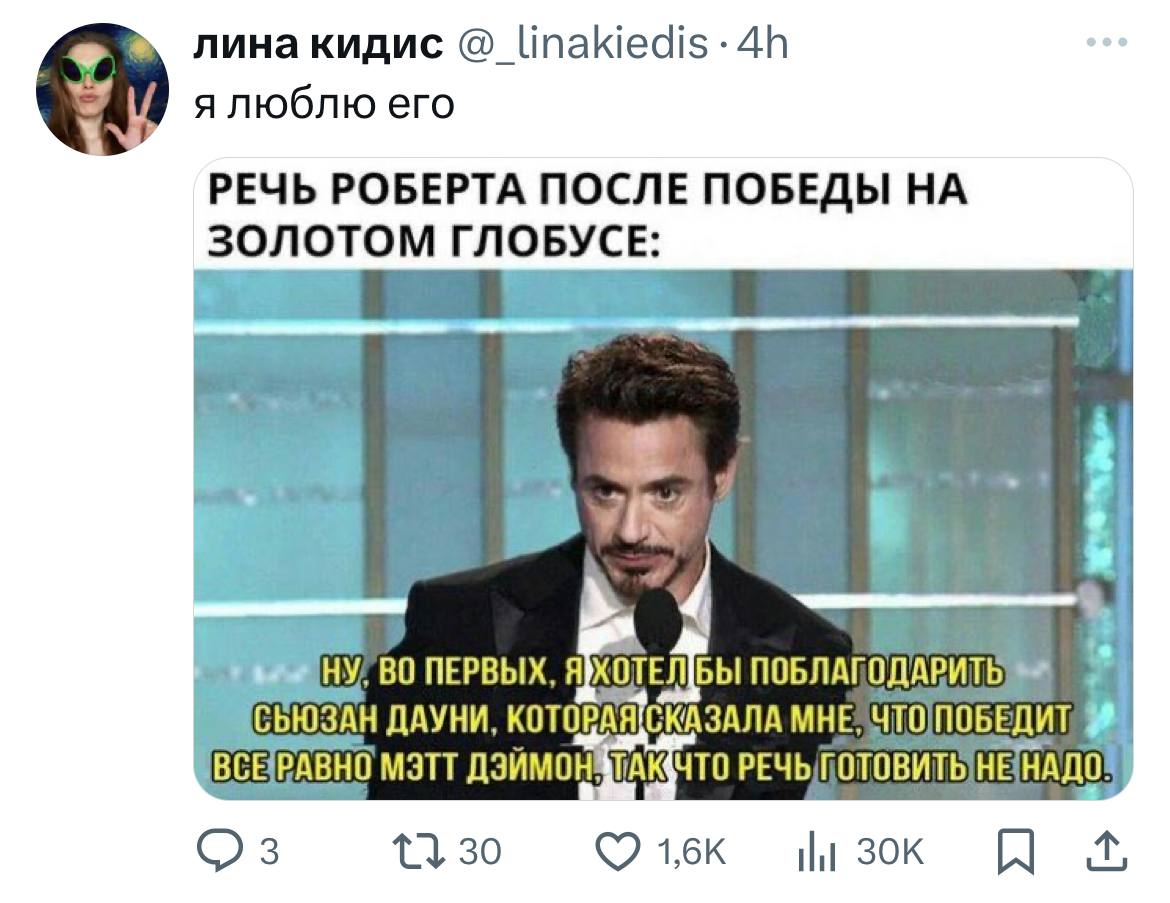Click the display name лина кидис
Image resolution: width=1170 pixels, height=903 pixels.
point(319,44)
